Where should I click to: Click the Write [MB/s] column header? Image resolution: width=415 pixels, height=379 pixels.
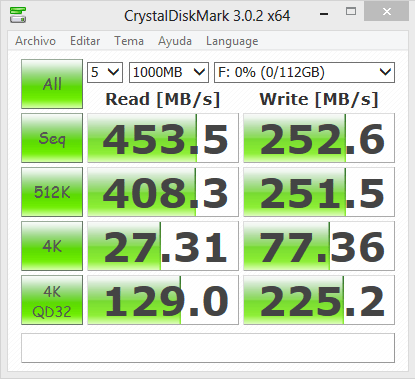click(319, 99)
